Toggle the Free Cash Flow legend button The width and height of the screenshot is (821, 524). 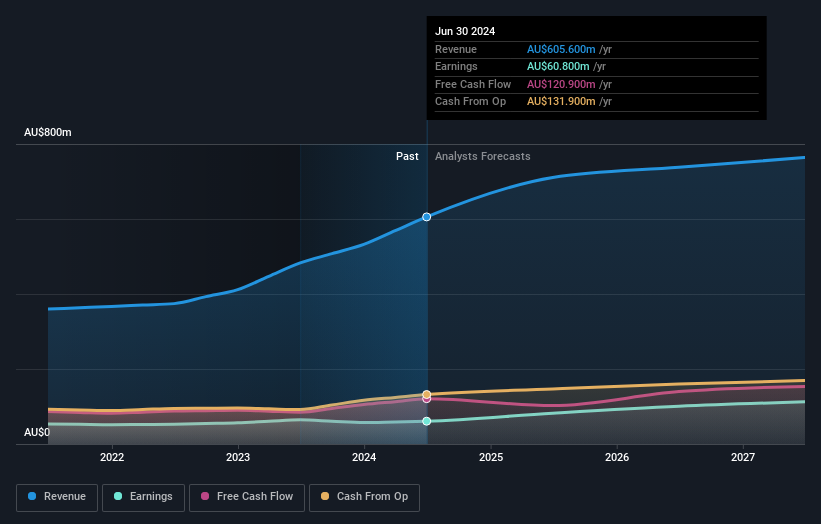point(247,497)
